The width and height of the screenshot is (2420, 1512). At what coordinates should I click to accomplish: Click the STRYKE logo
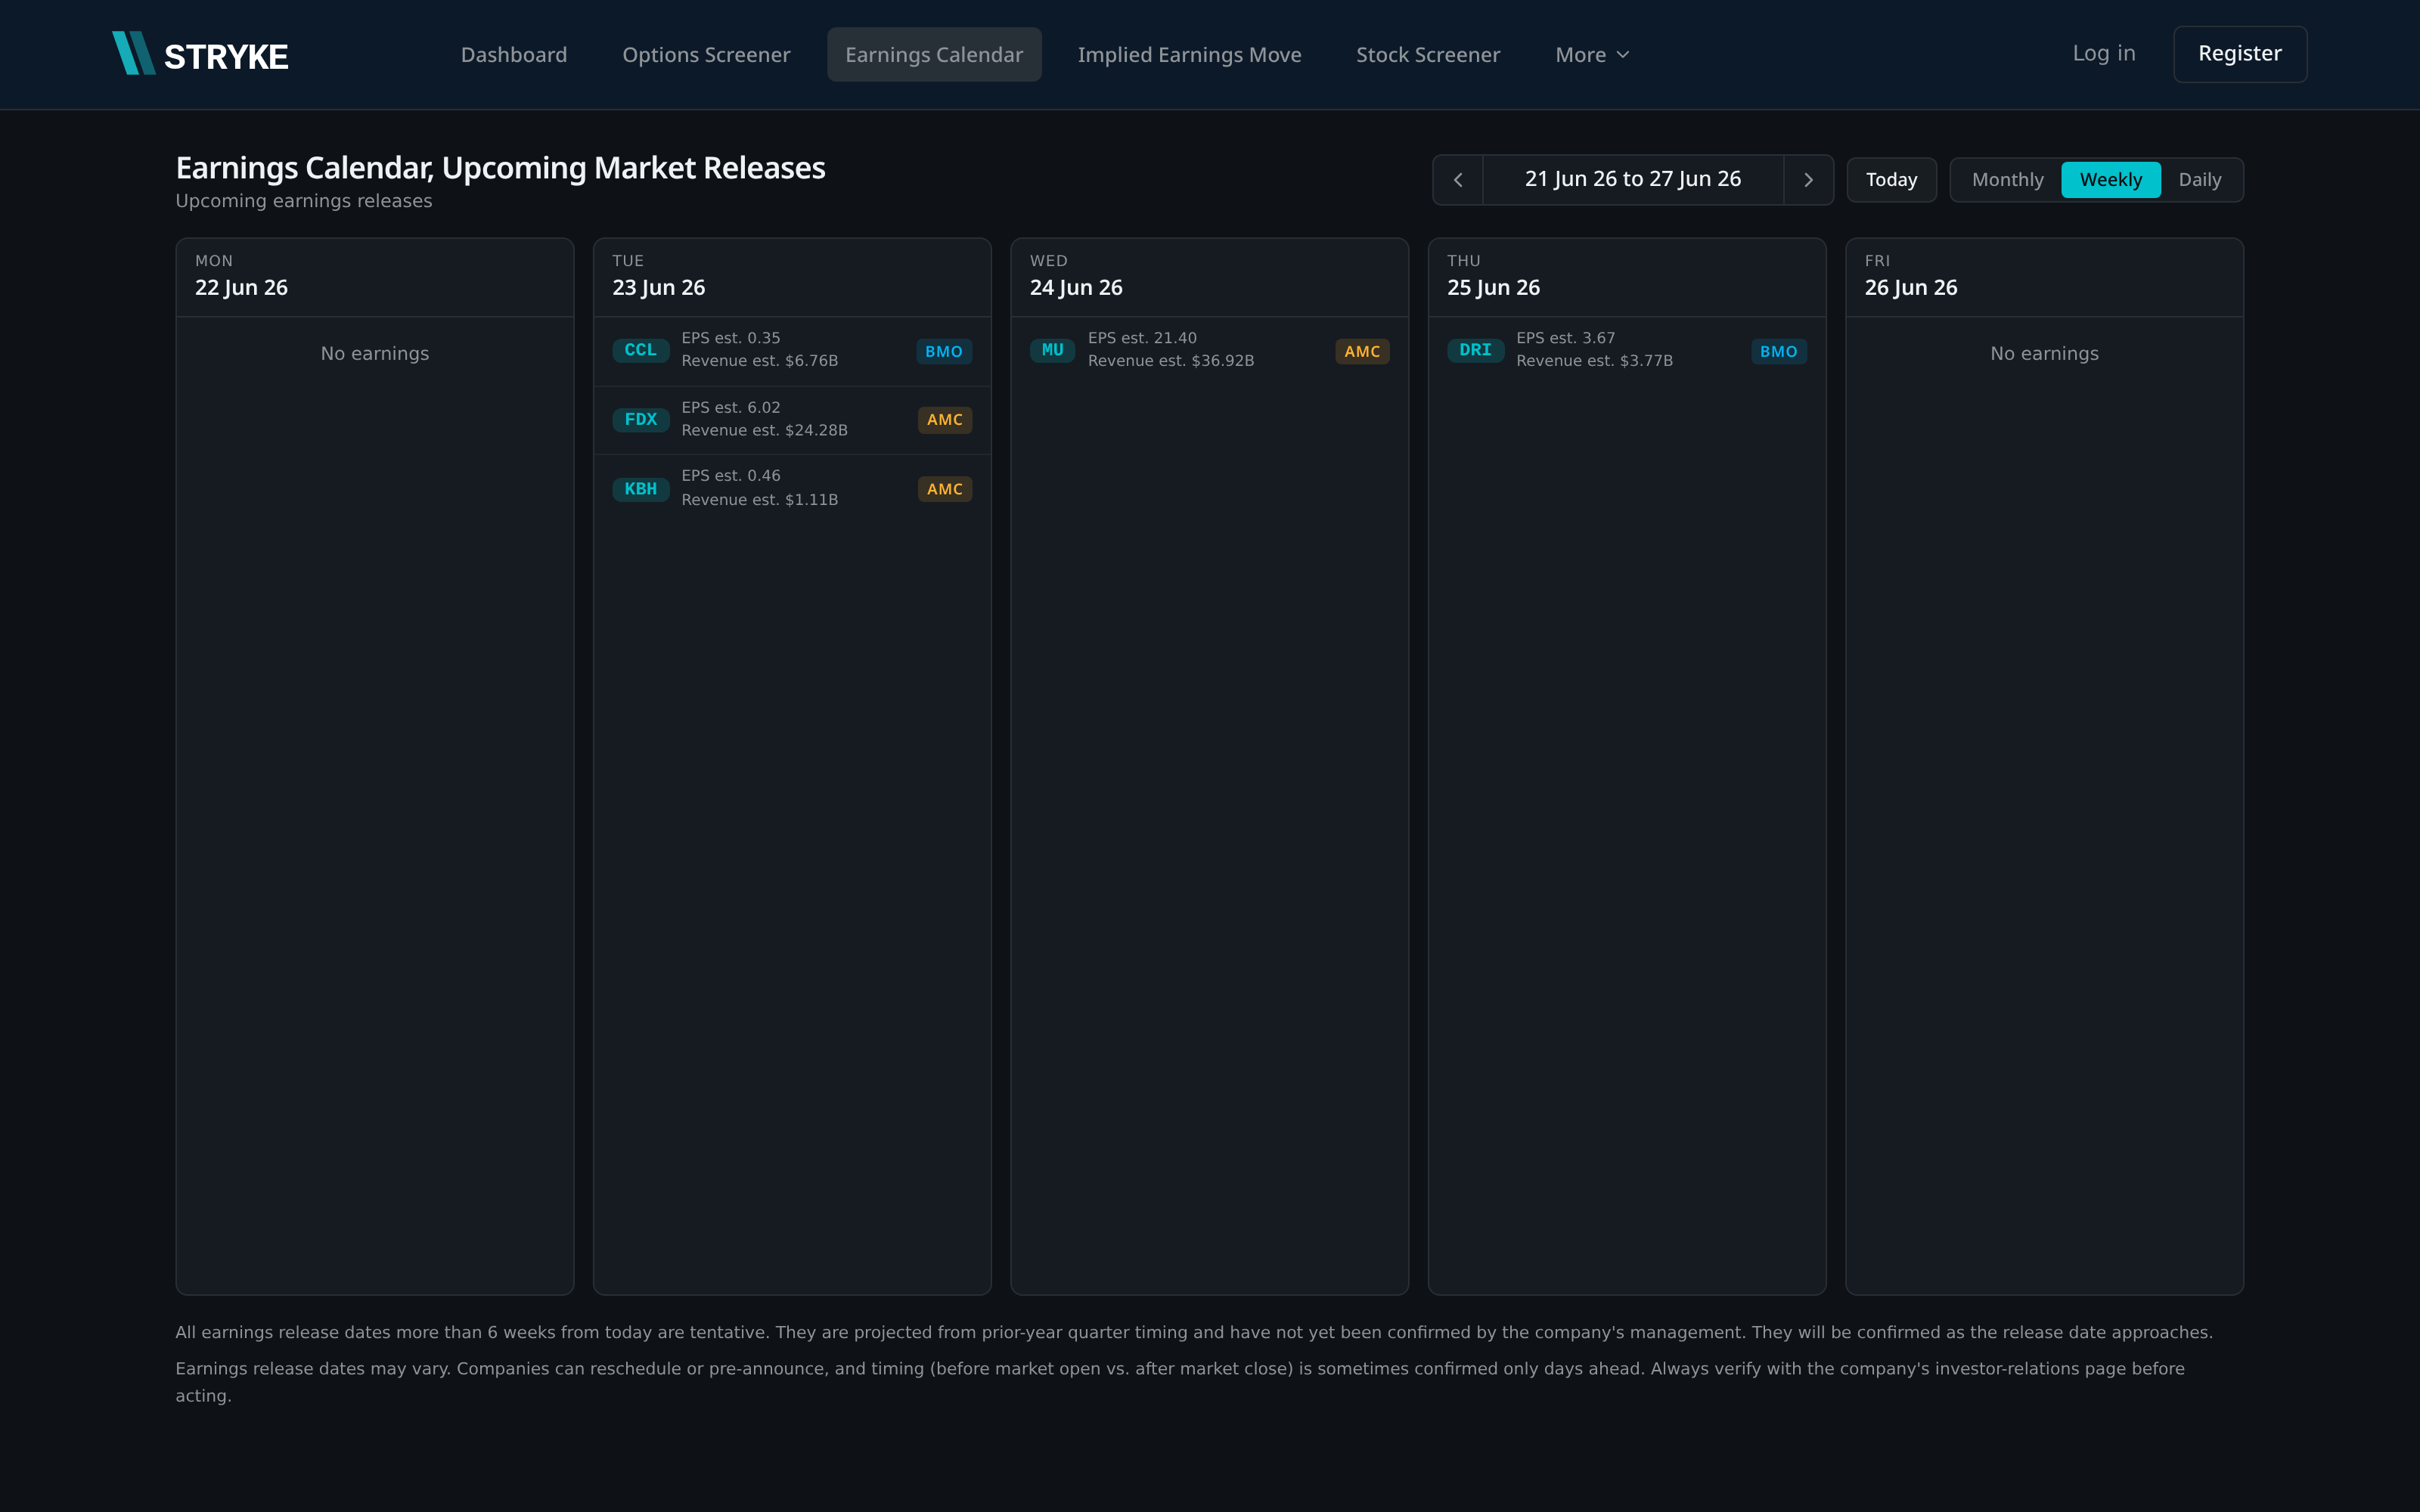pyautogui.click(x=200, y=54)
